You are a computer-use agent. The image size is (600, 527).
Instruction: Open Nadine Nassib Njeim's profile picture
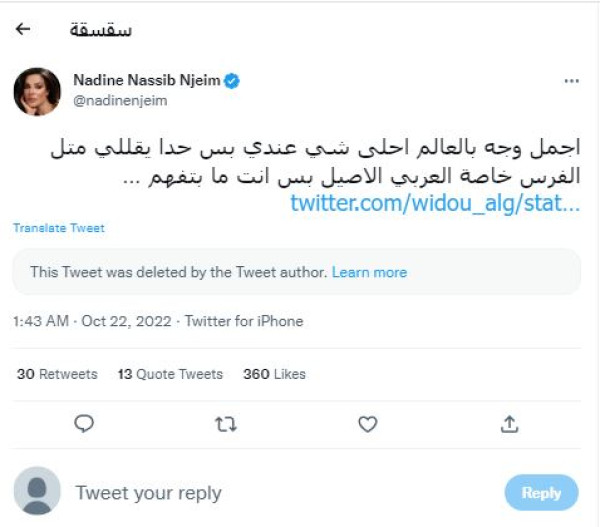[x=37, y=91]
